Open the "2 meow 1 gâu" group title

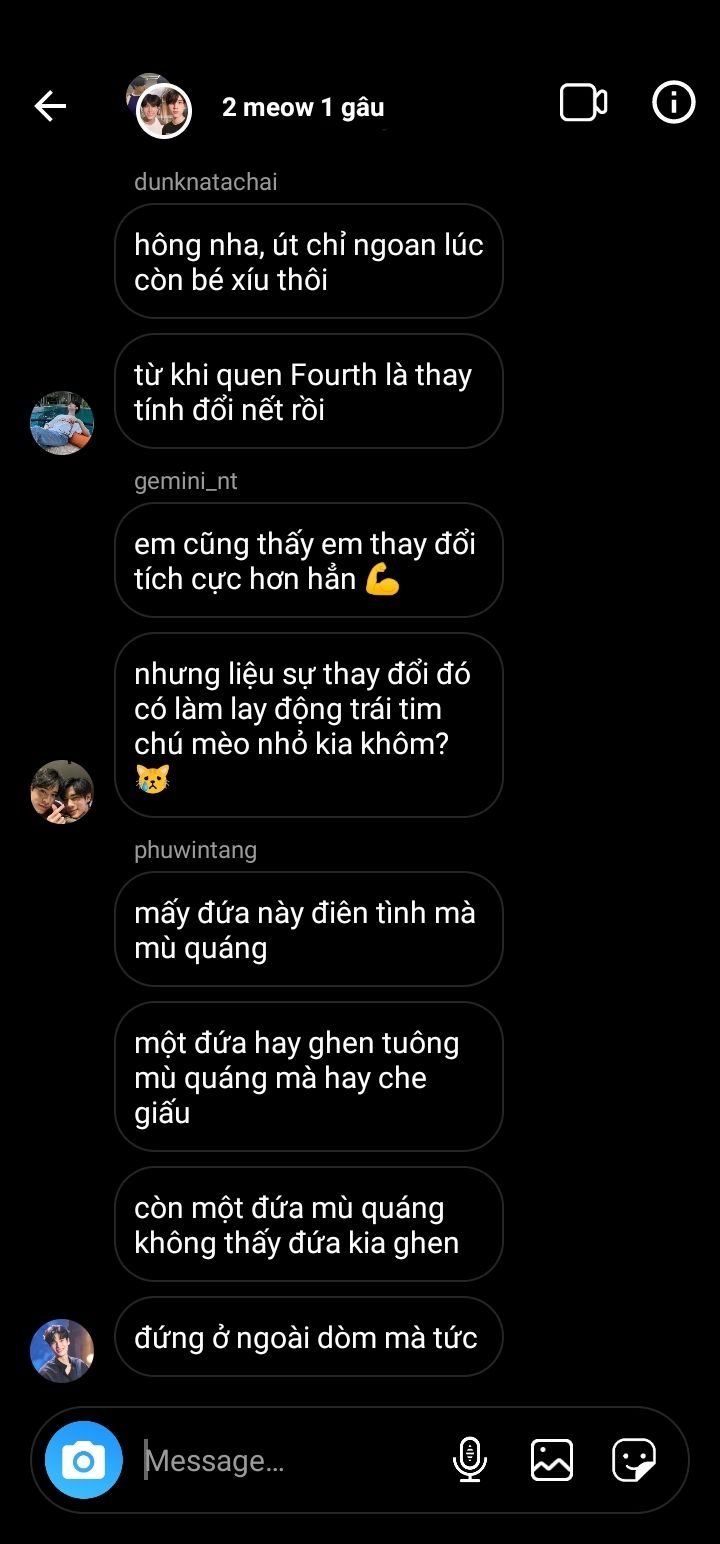pyautogui.click(x=303, y=107)
